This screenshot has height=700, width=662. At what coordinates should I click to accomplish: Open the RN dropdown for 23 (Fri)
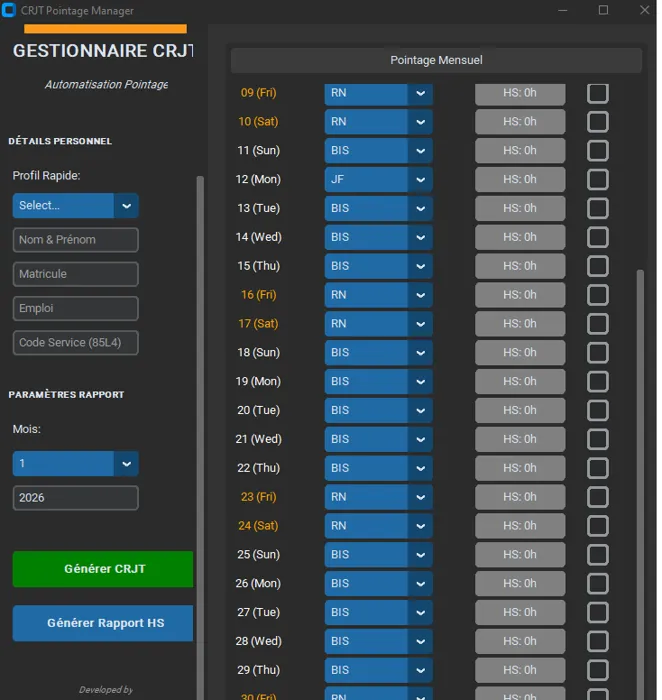(x=378, y=497)
